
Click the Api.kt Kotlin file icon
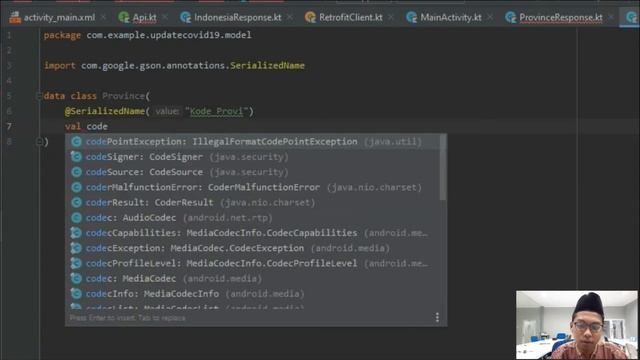click(123, 17)
